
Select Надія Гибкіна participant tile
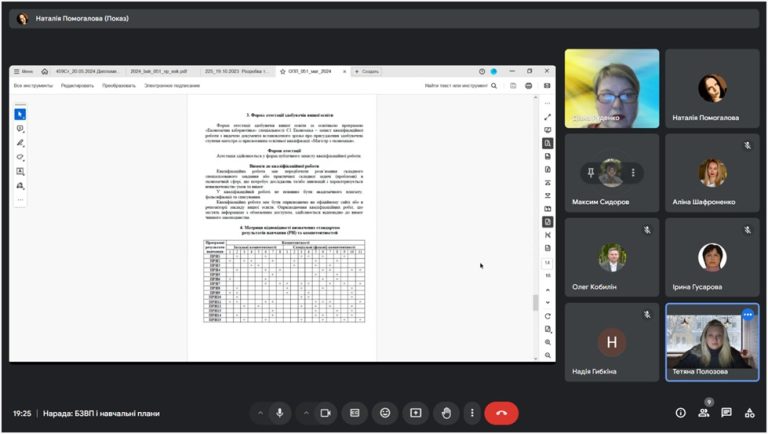click(x=612, y=342)
